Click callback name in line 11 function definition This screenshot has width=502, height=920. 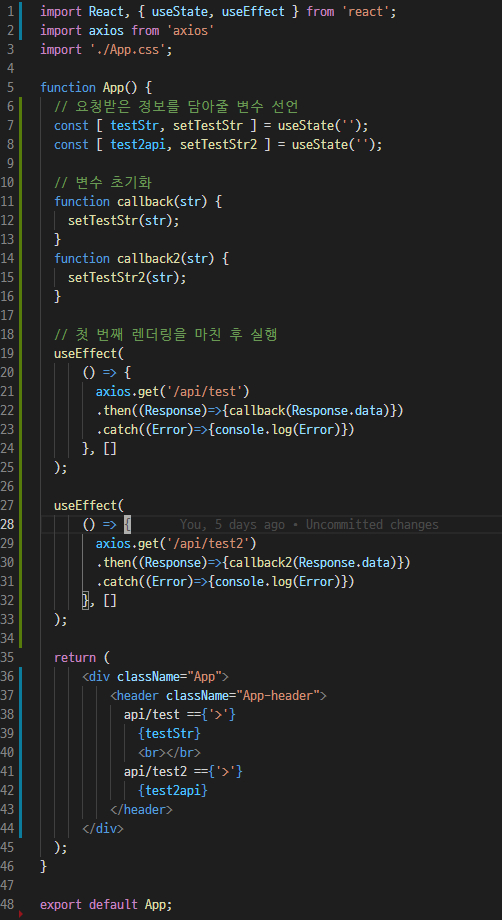point(145,201)
